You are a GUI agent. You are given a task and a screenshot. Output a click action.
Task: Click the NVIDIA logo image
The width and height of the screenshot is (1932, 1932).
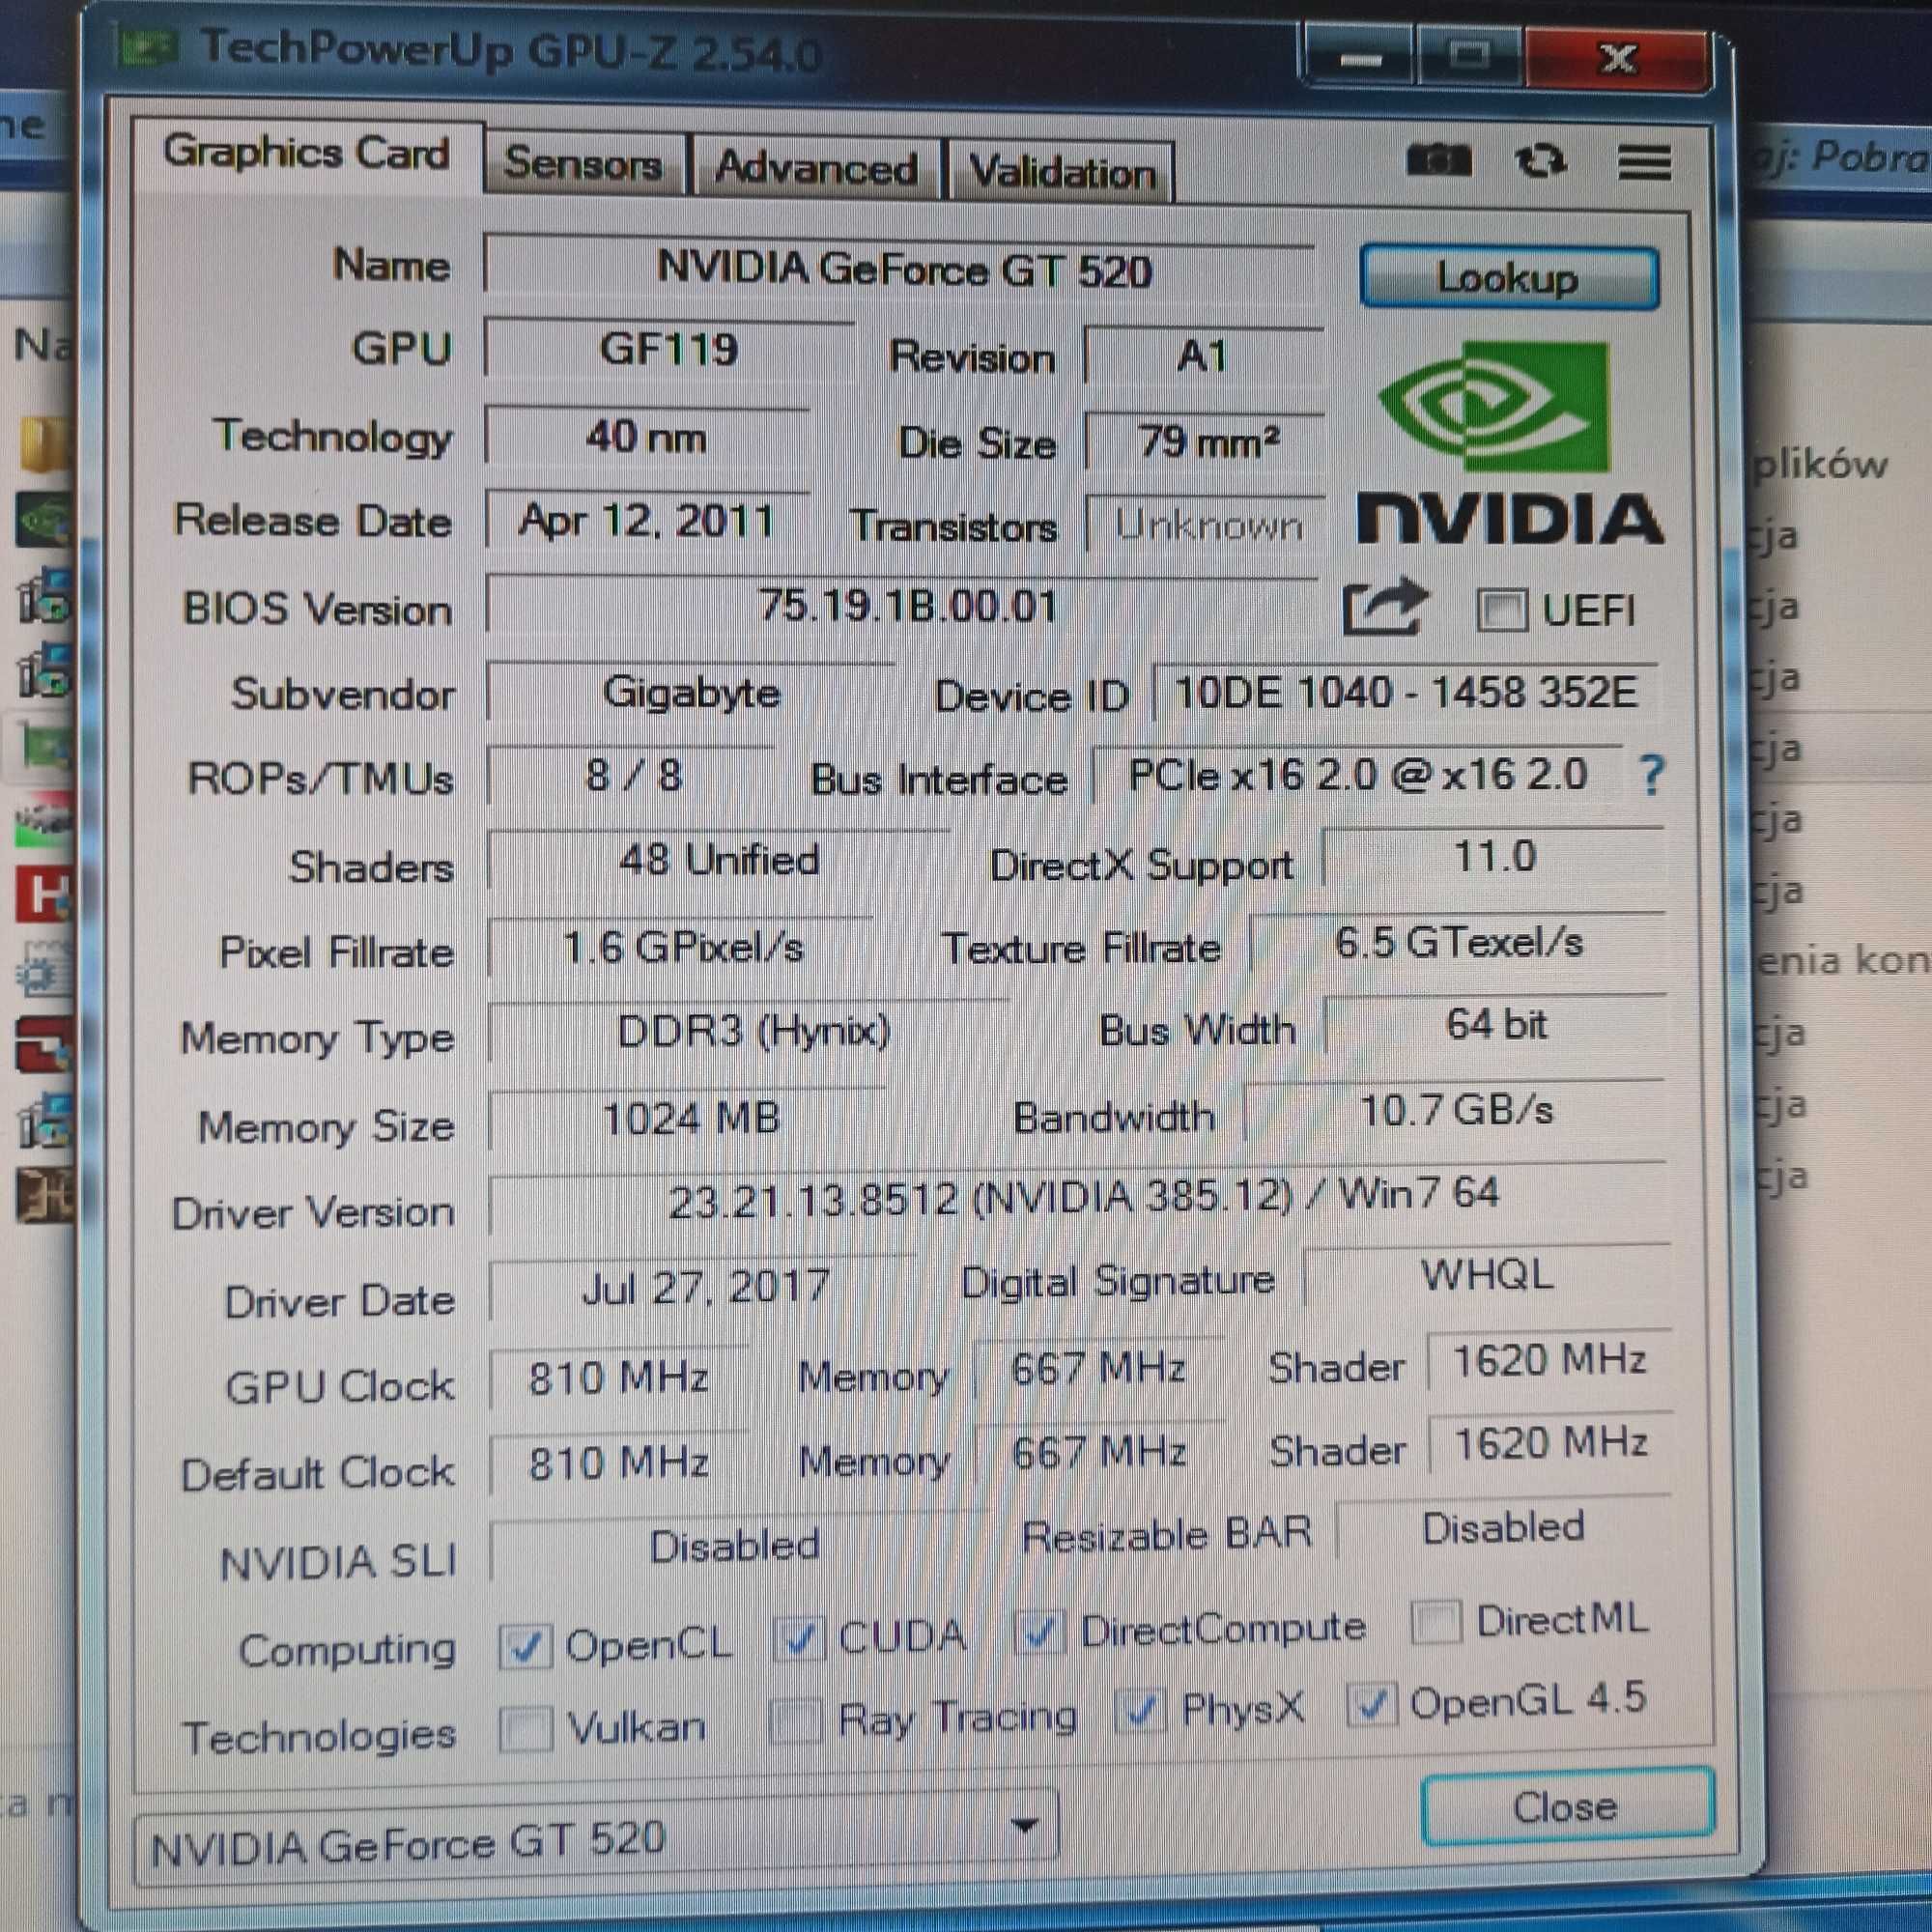click(1510, 443)
